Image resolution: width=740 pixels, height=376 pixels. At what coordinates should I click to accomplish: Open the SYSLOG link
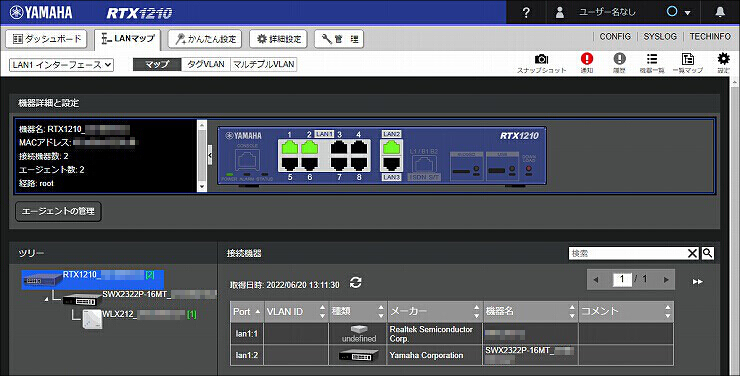point(660,36)
